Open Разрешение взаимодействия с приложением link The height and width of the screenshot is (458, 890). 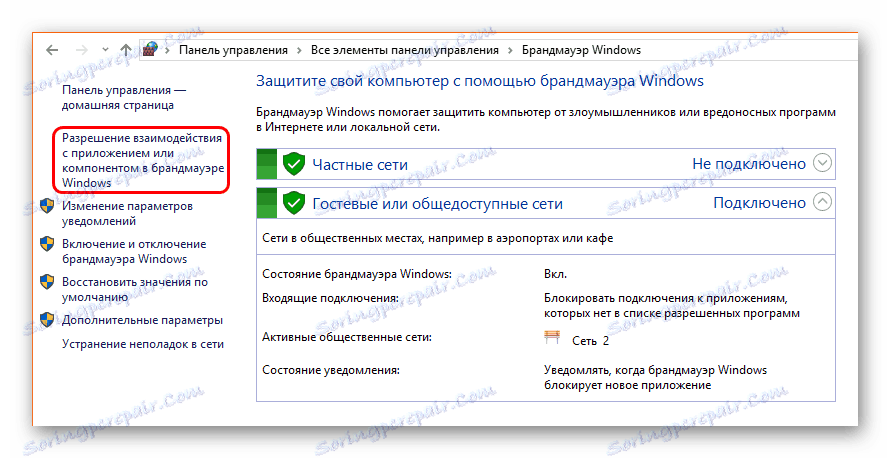pos(142,160)
